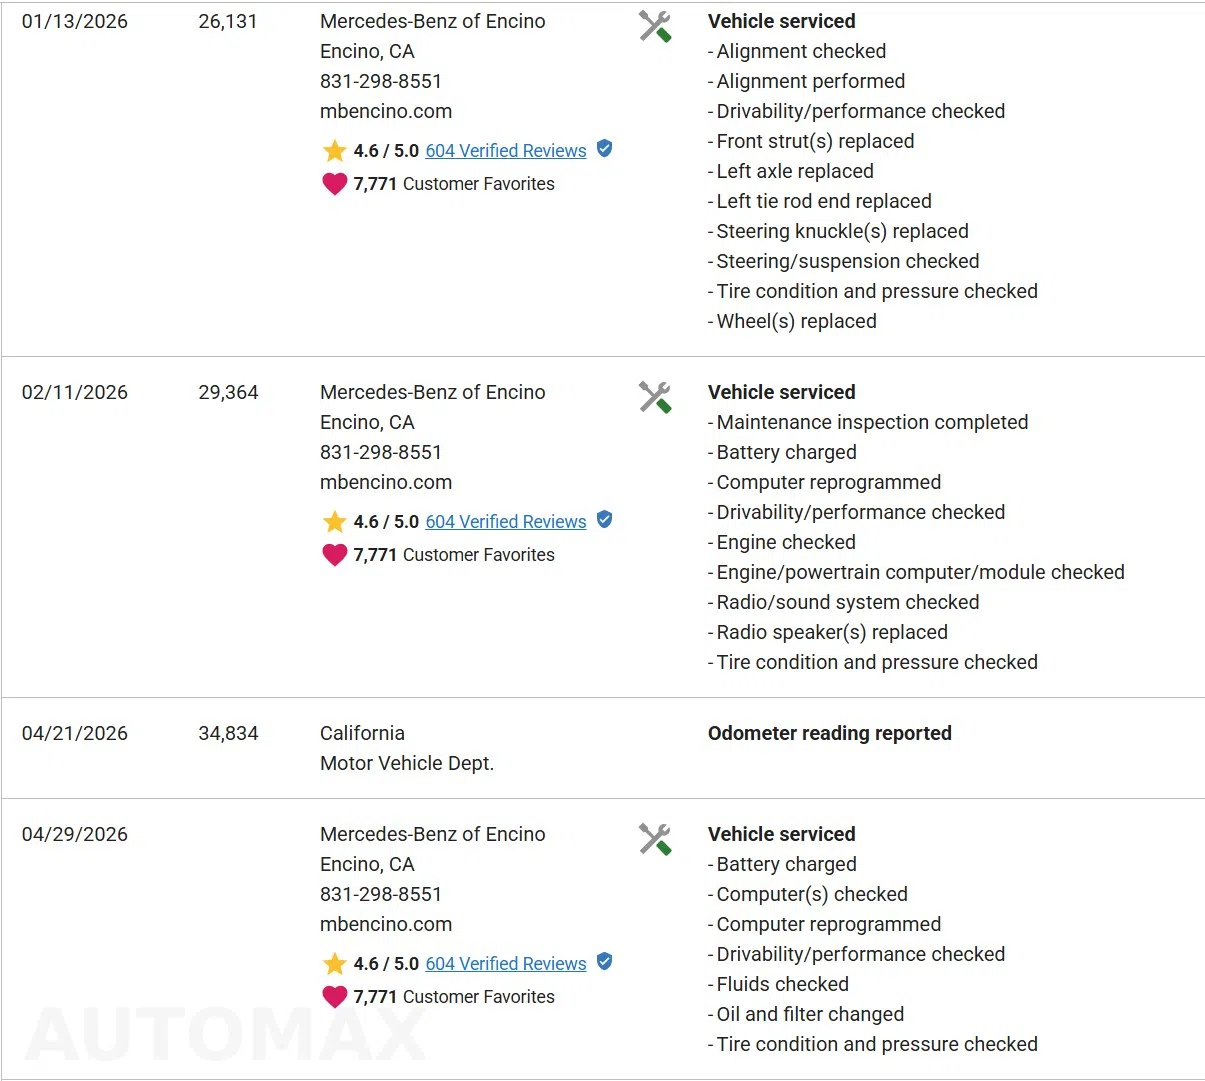
Task: Click the service wrench icon for the 01/13/2026 record
Action: [x=655, y=26]
